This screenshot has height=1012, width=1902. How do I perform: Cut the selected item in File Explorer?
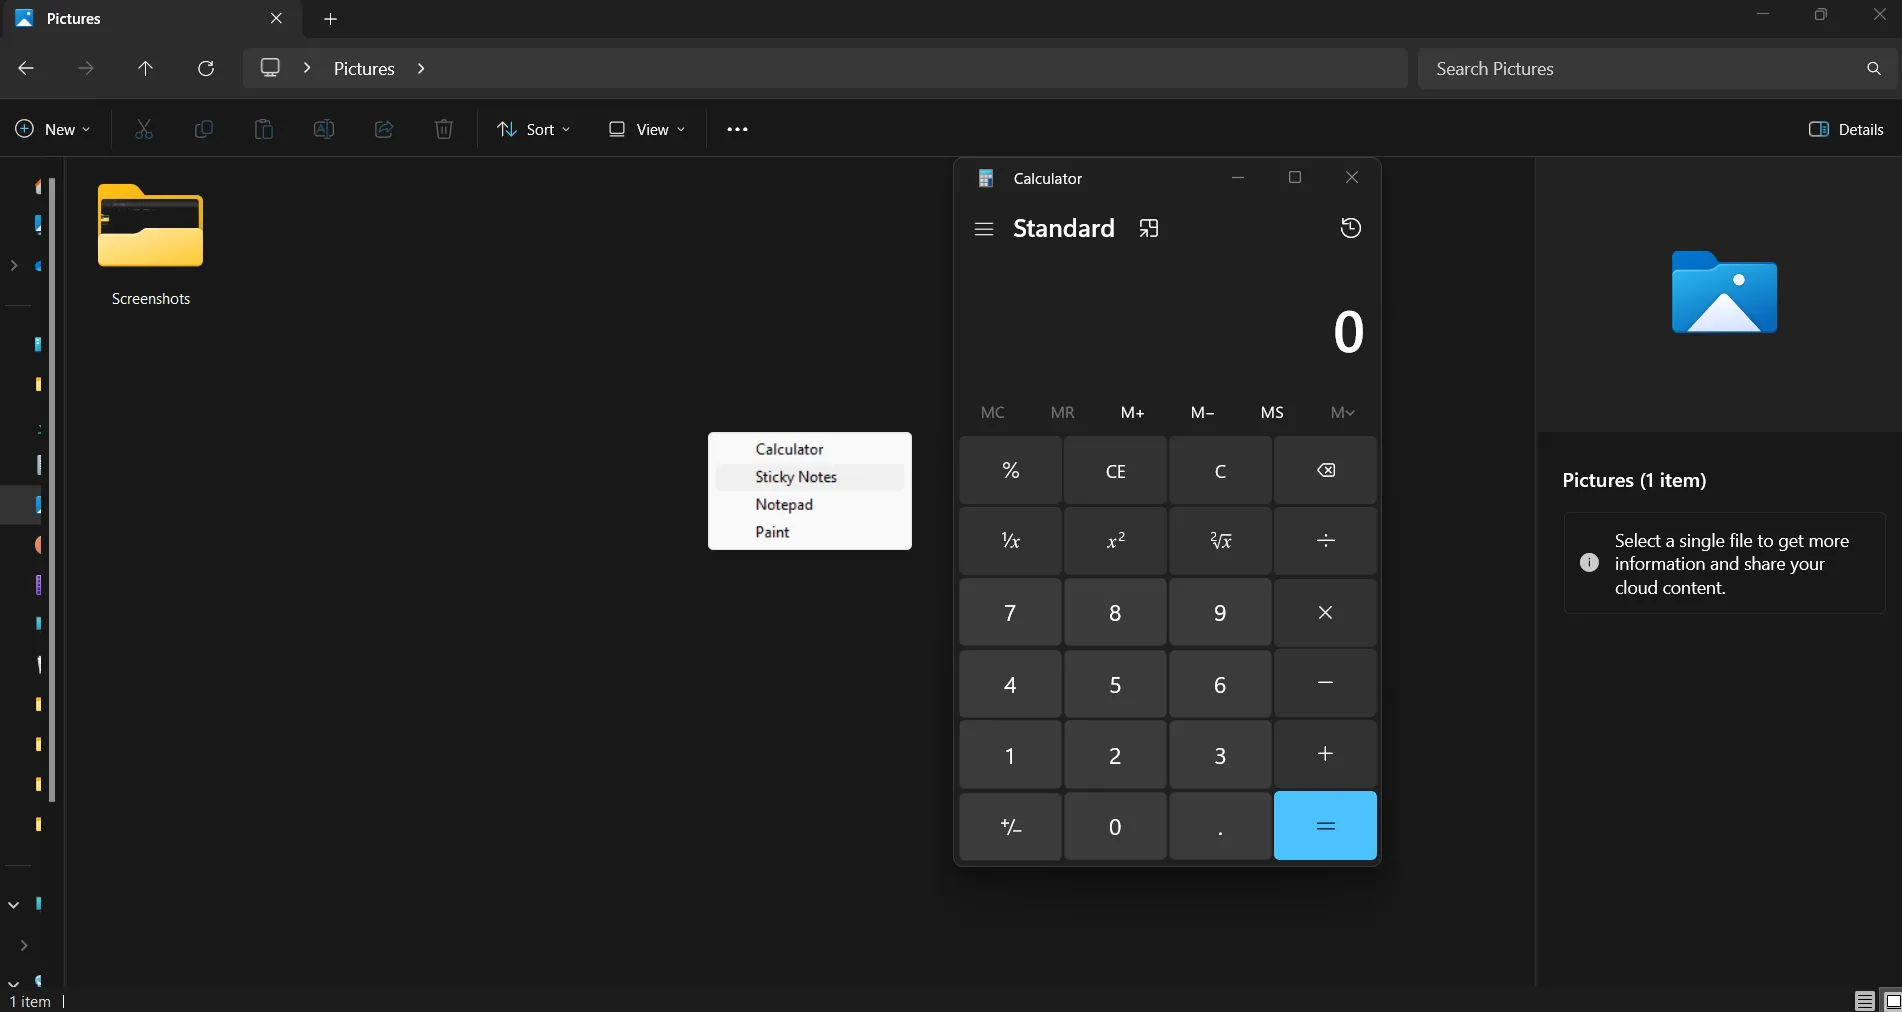tap(144, 129)
